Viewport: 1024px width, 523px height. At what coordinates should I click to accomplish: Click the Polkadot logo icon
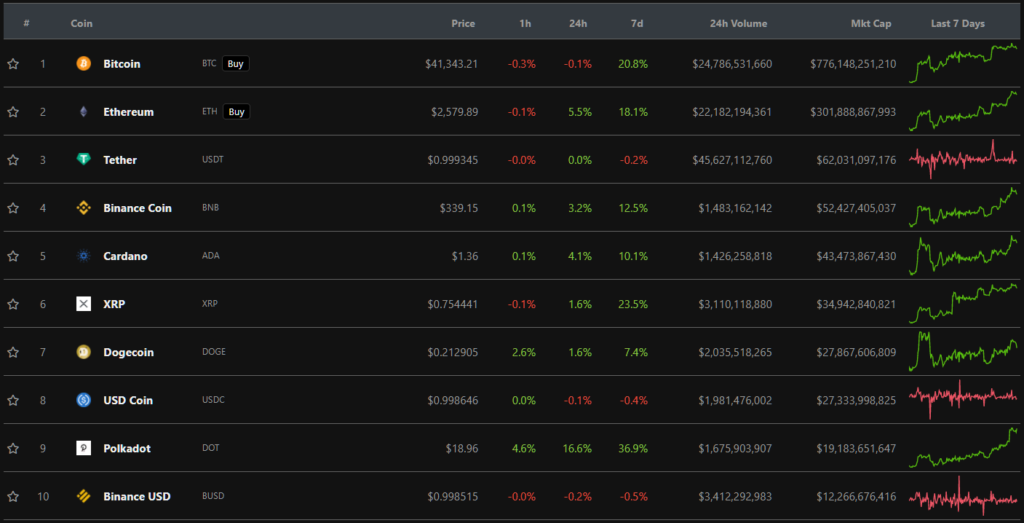83,448
